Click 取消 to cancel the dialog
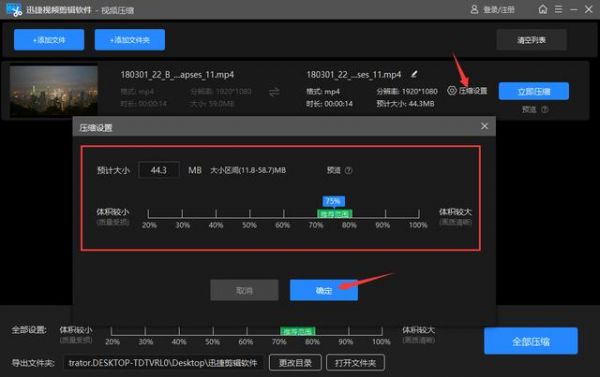Screen dimensions: 600x377 [x=244, y=291]
